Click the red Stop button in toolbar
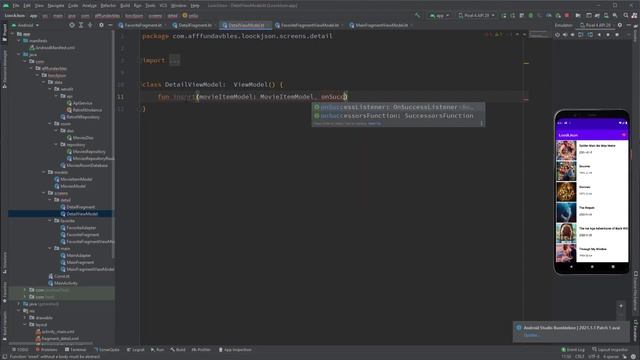Image resolution: width=640 pixels, height=360 pixels. pos(567,16)
